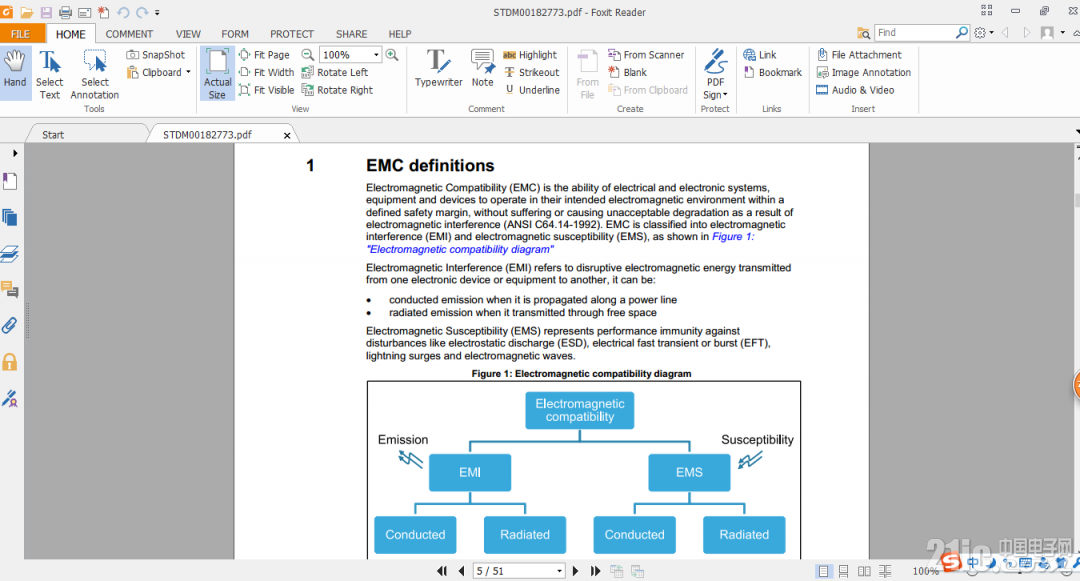Open the Bookmarks side panel
This screenshot has width=1080, height=581.
[10, 182]
